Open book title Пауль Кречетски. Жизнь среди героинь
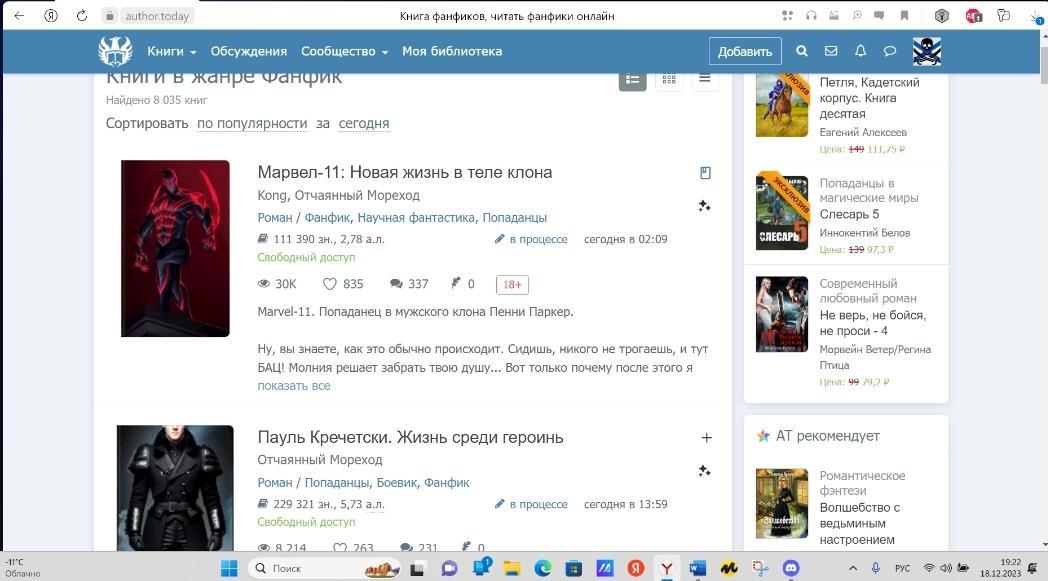Screen dimensions: 1048x581 pyautogui.click(x=410, y=437)
